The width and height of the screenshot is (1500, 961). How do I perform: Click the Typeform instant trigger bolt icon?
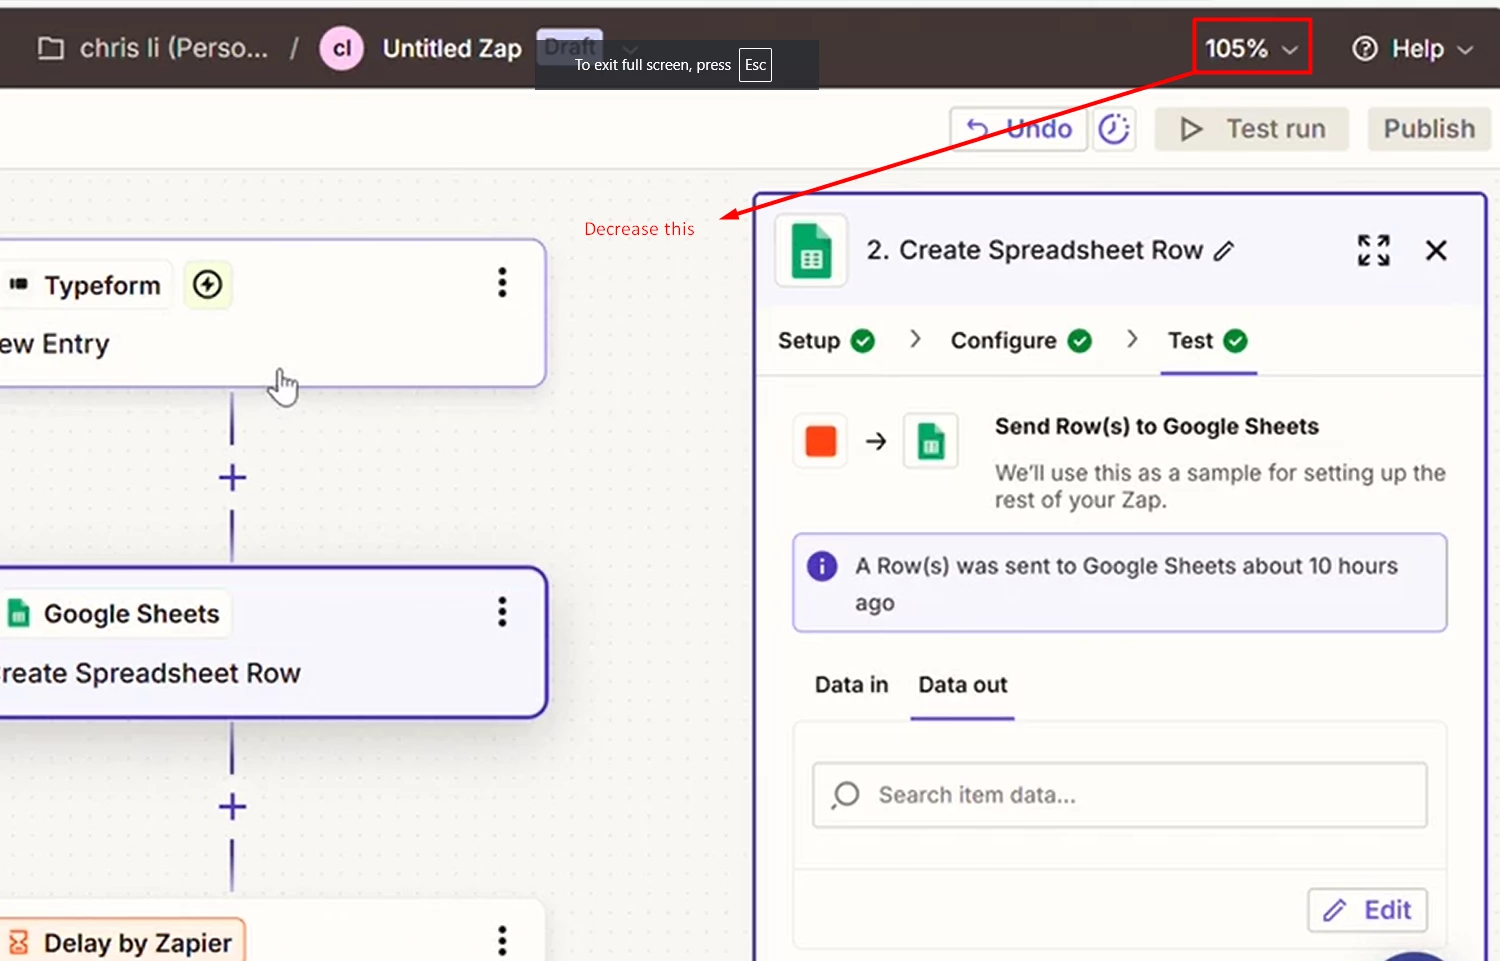tap(207, 285)
